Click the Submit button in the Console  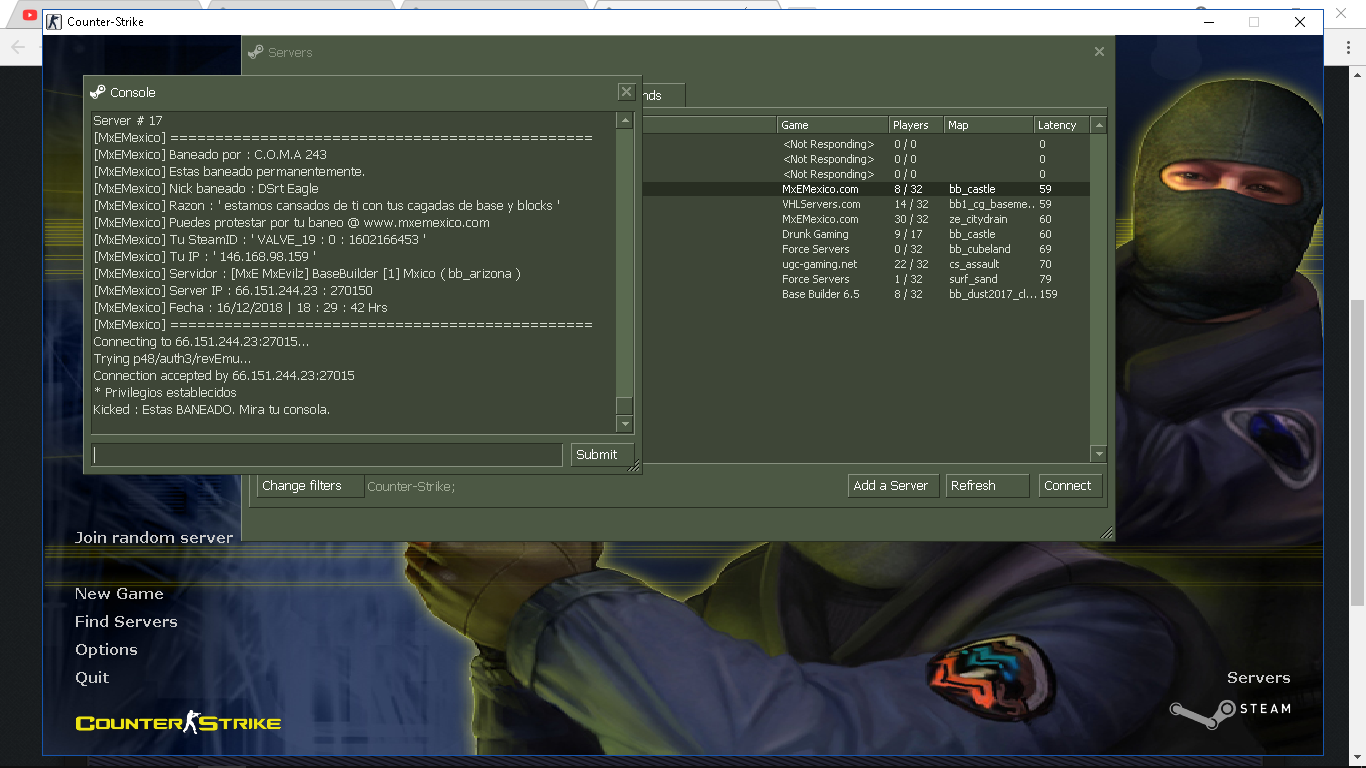tap(602, 454)
